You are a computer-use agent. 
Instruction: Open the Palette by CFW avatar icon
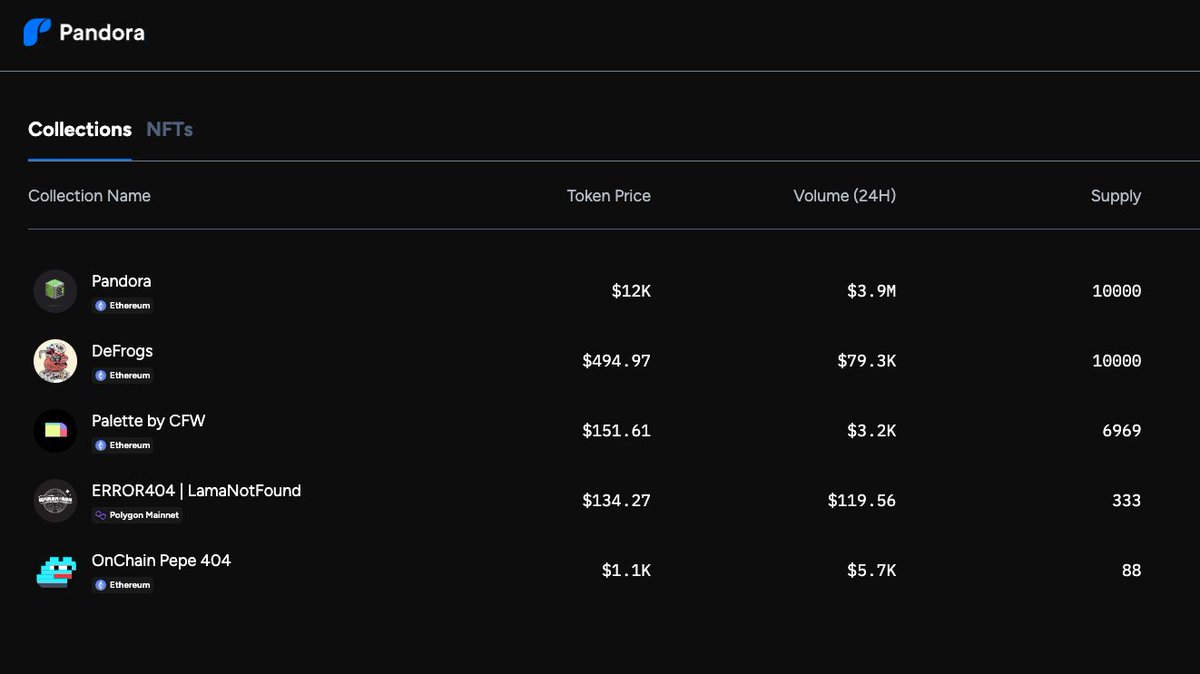tap(55, 431)
